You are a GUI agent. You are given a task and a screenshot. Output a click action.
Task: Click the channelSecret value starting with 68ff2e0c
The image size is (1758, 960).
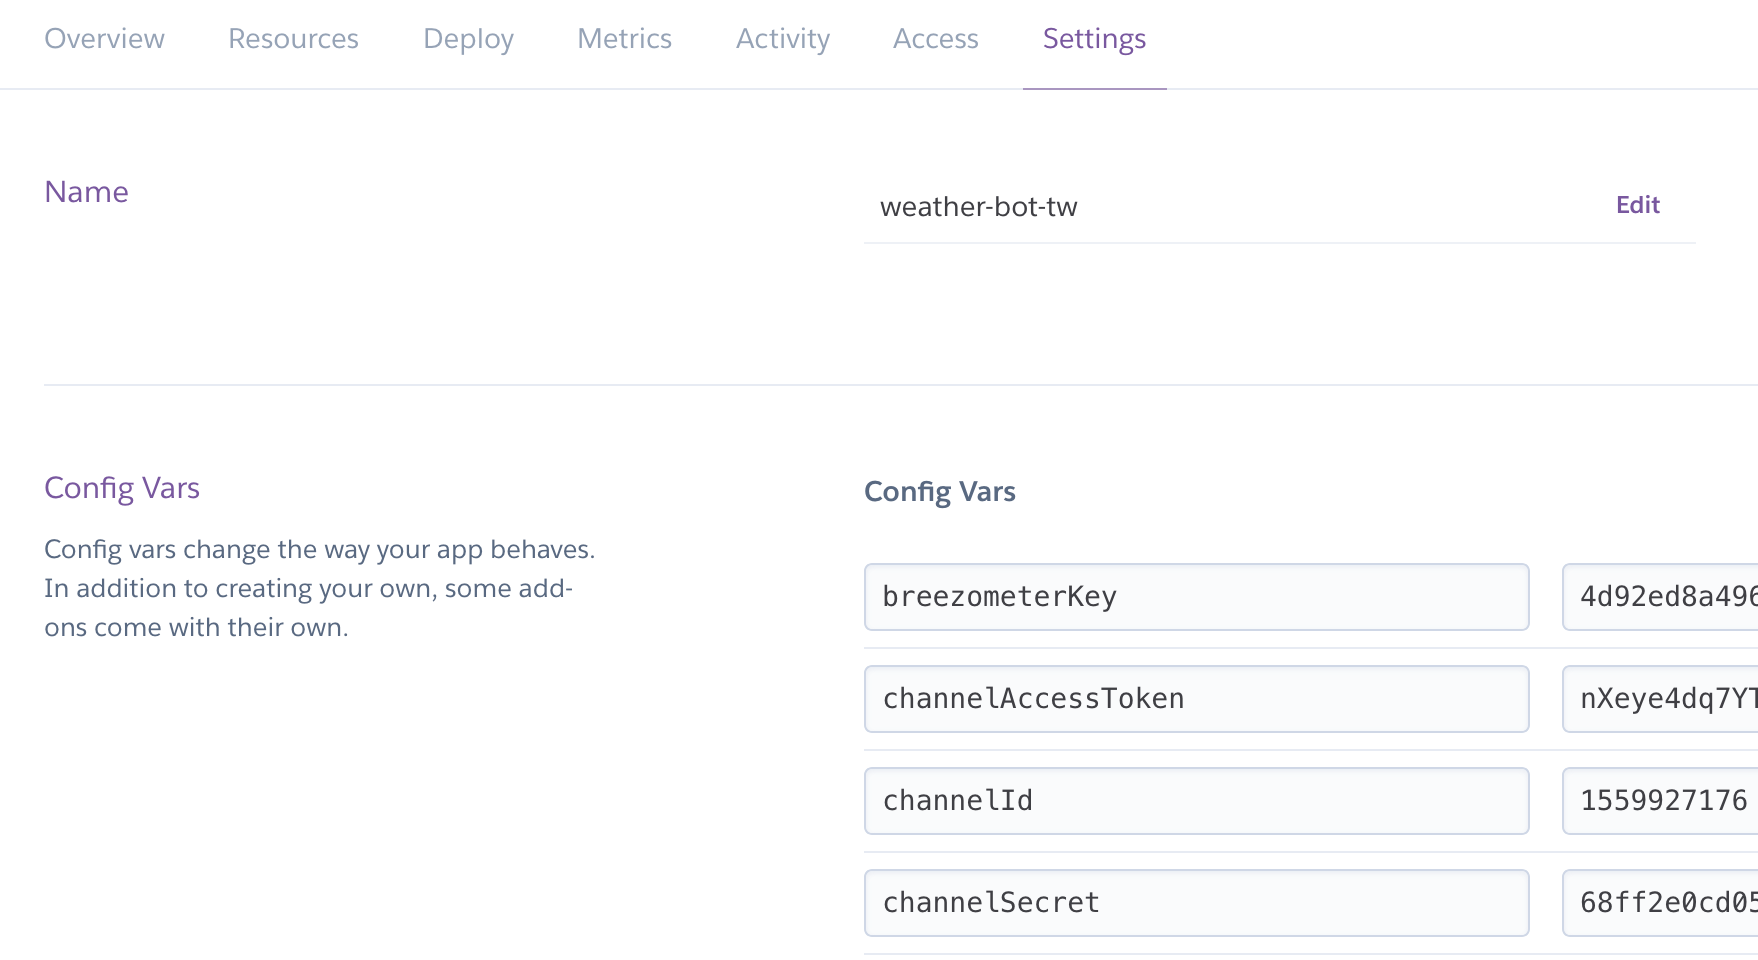1662,903
